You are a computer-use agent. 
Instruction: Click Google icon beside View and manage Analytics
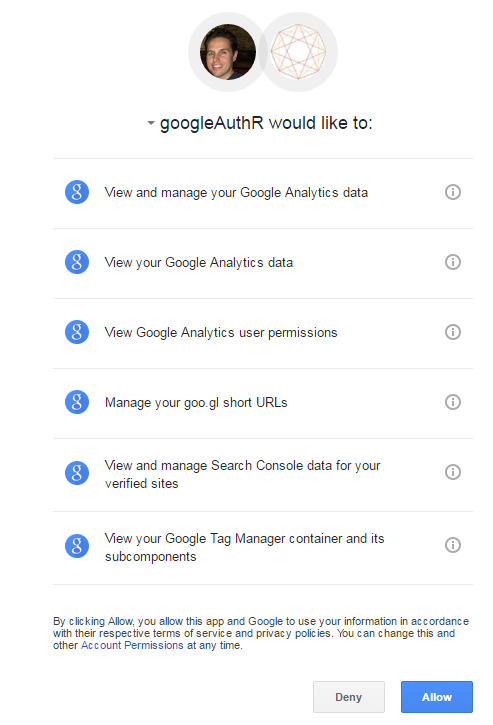tap(77, 192)
